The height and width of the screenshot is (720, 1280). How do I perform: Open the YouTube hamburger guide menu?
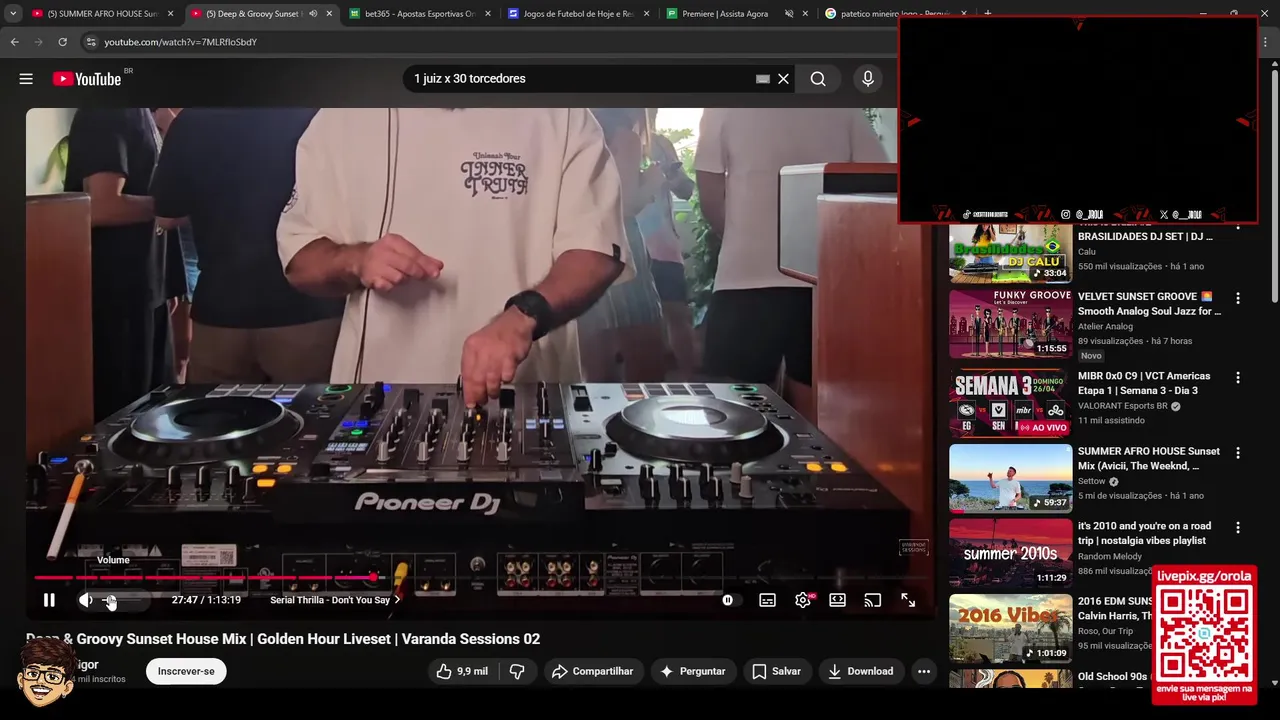26,79
